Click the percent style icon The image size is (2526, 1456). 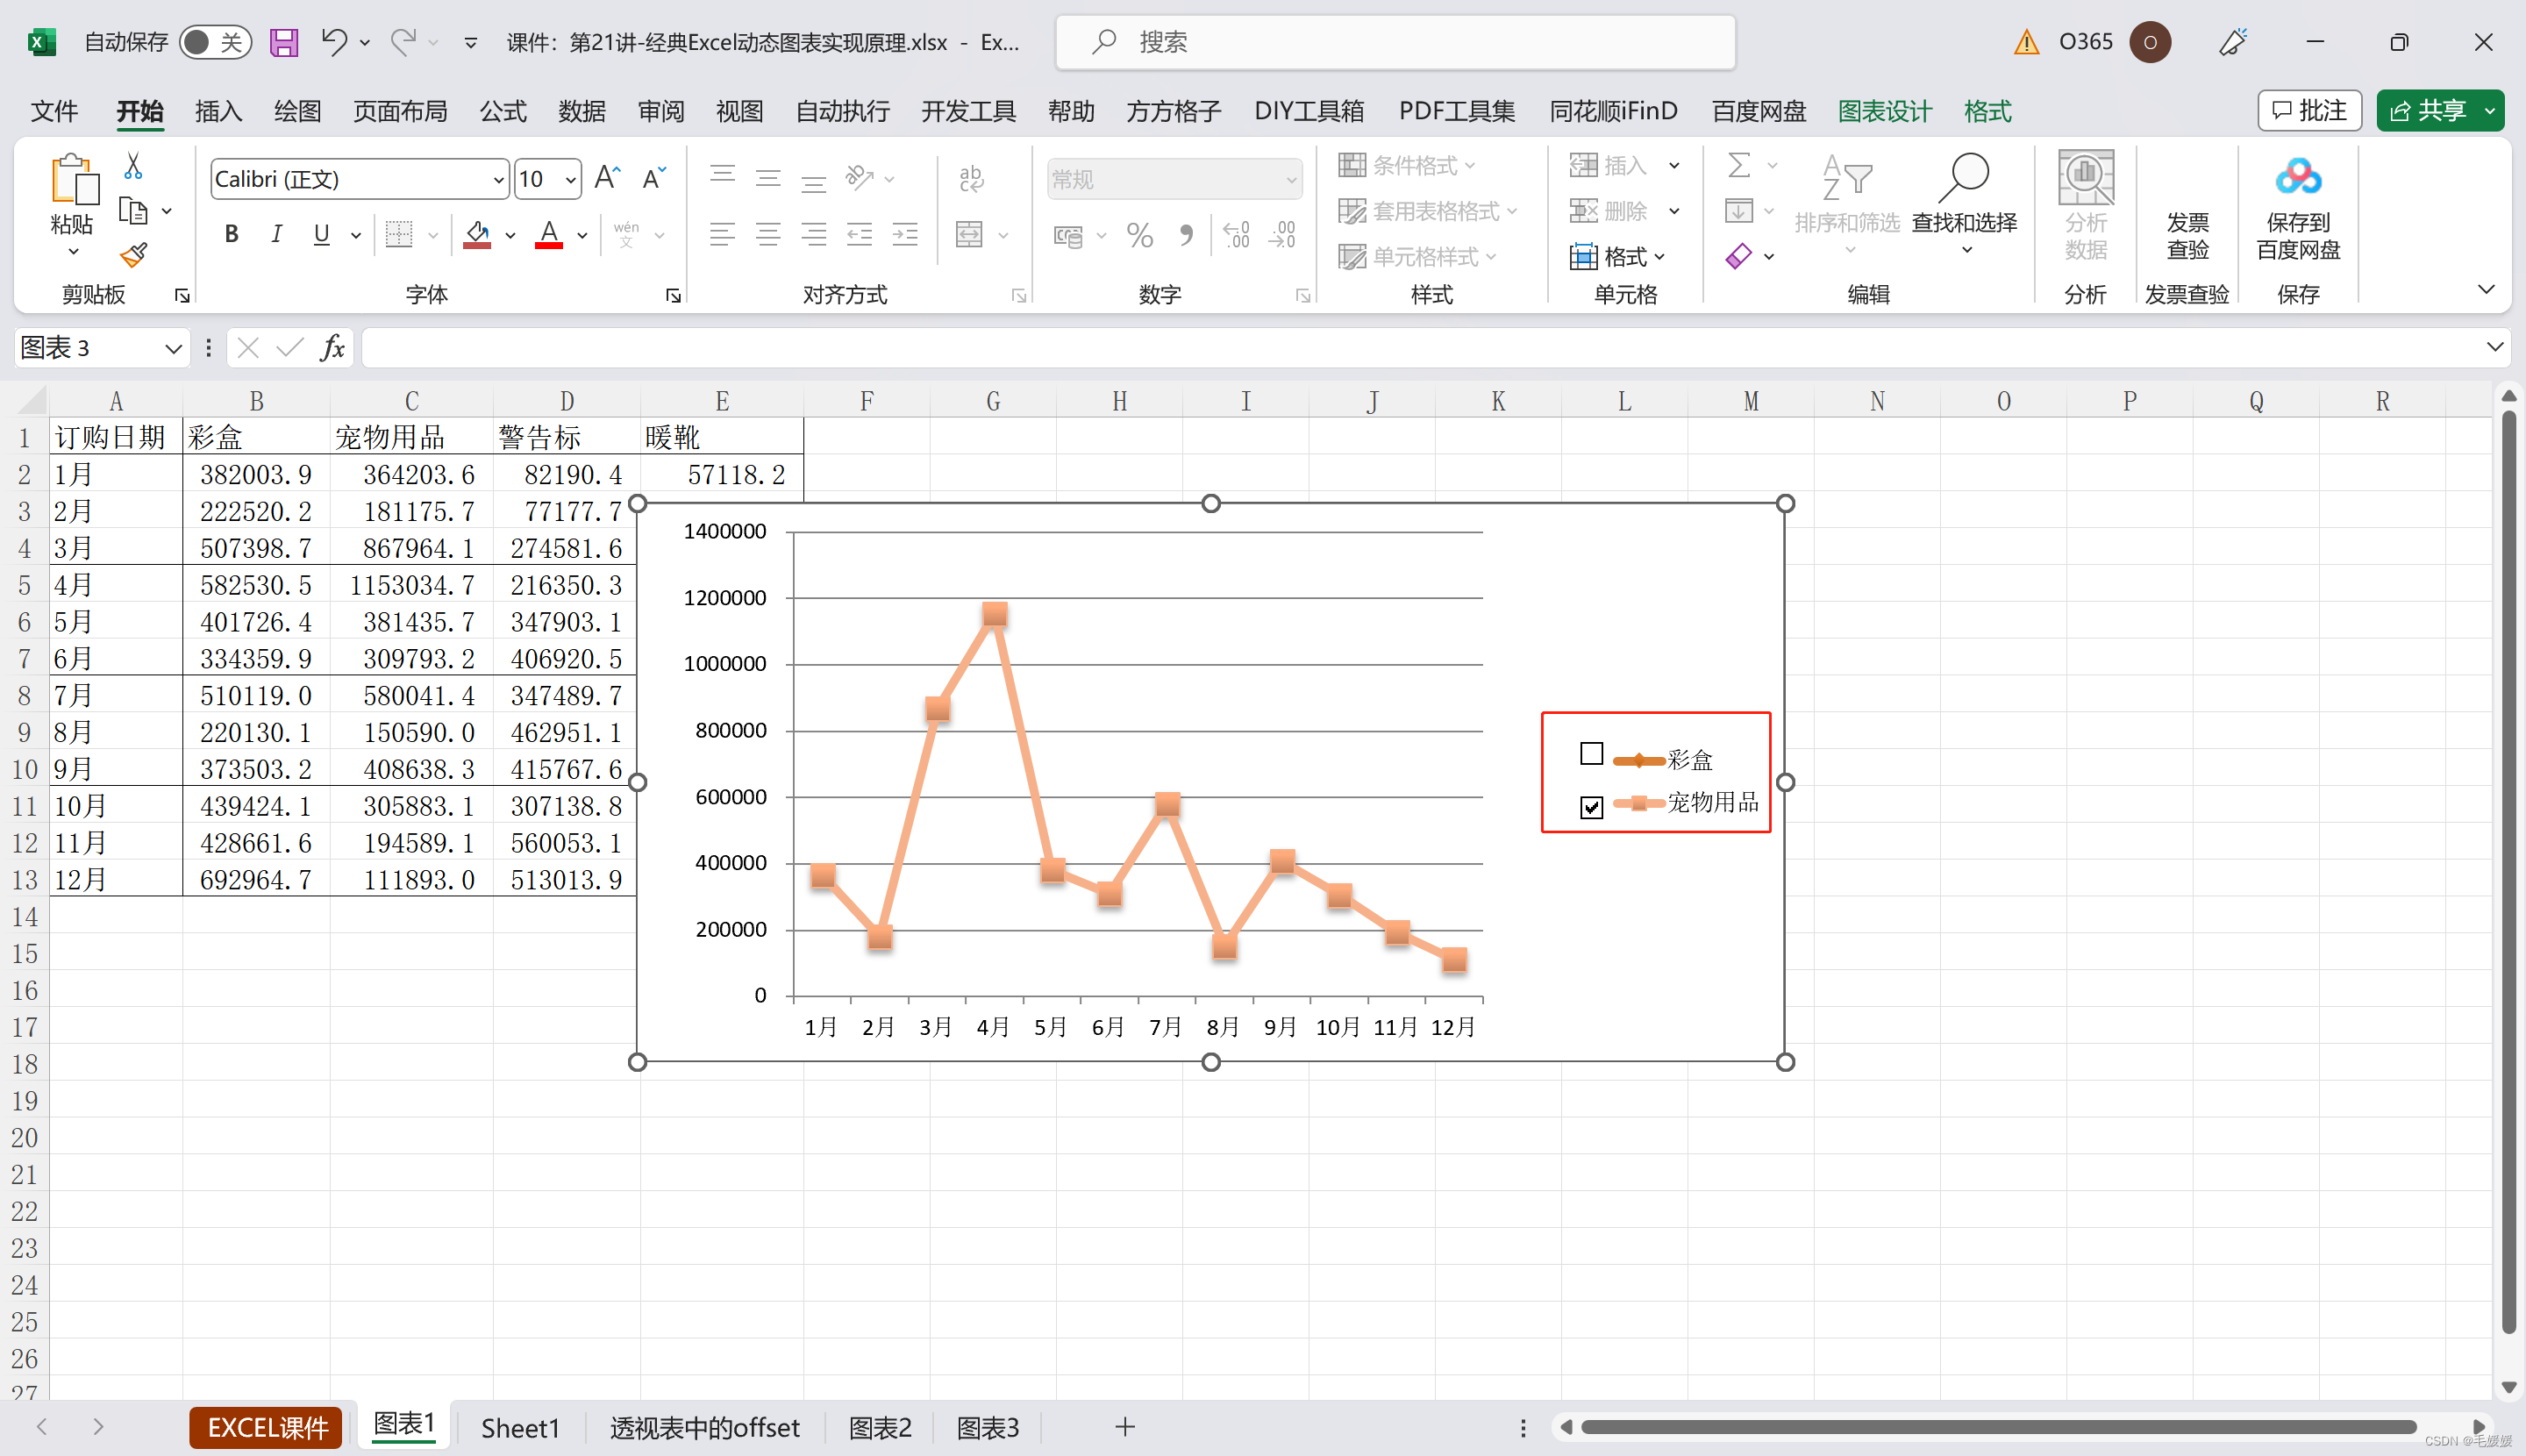1139,235
